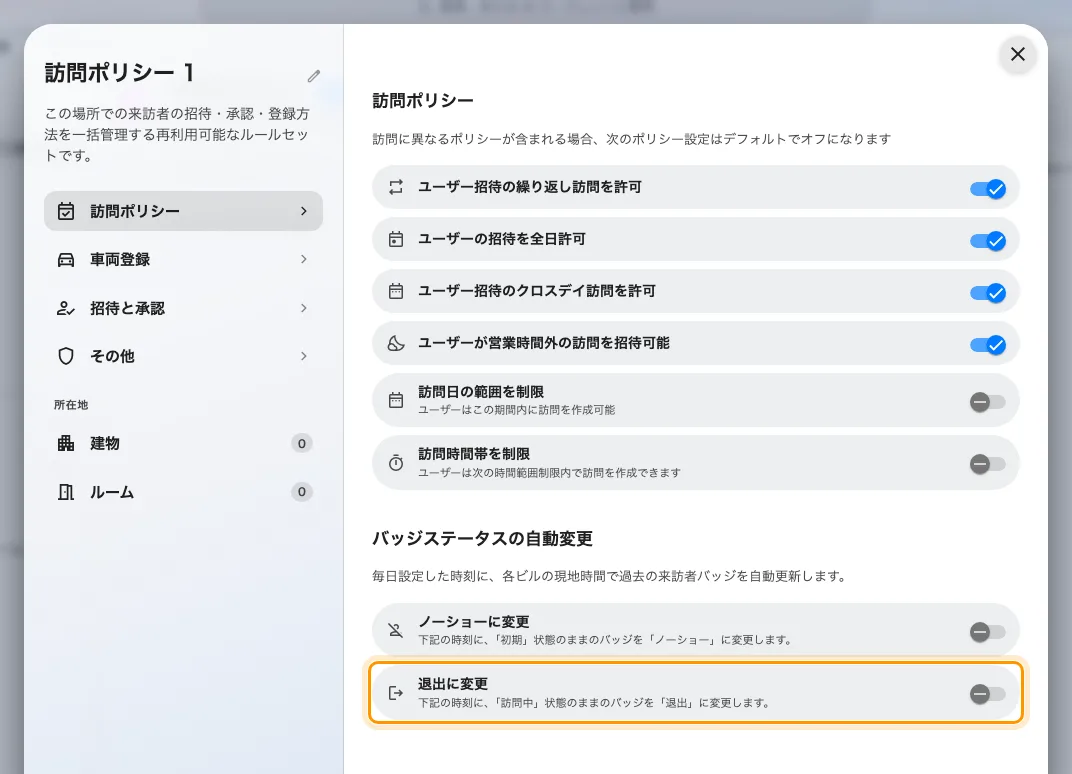Screen dimensions: 1072x774
Task: Turn off ユーザーの招待を全日許可 toggle
Action: click(x=988, y=241)
